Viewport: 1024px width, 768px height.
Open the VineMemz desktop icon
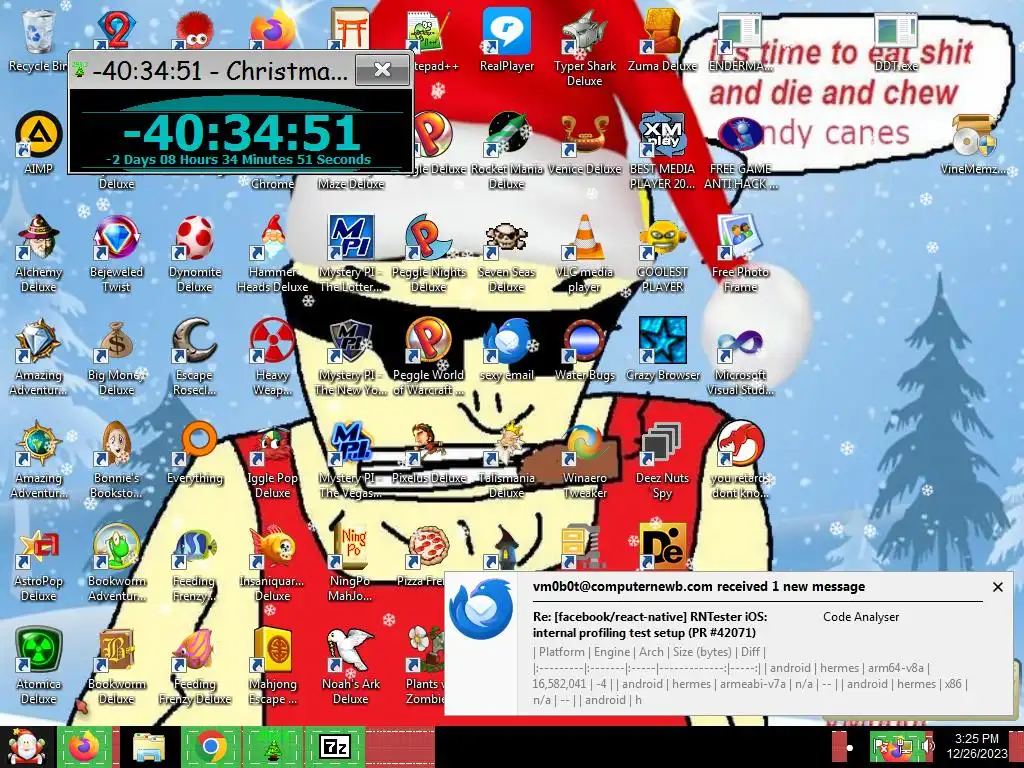(x=973, y=135)
